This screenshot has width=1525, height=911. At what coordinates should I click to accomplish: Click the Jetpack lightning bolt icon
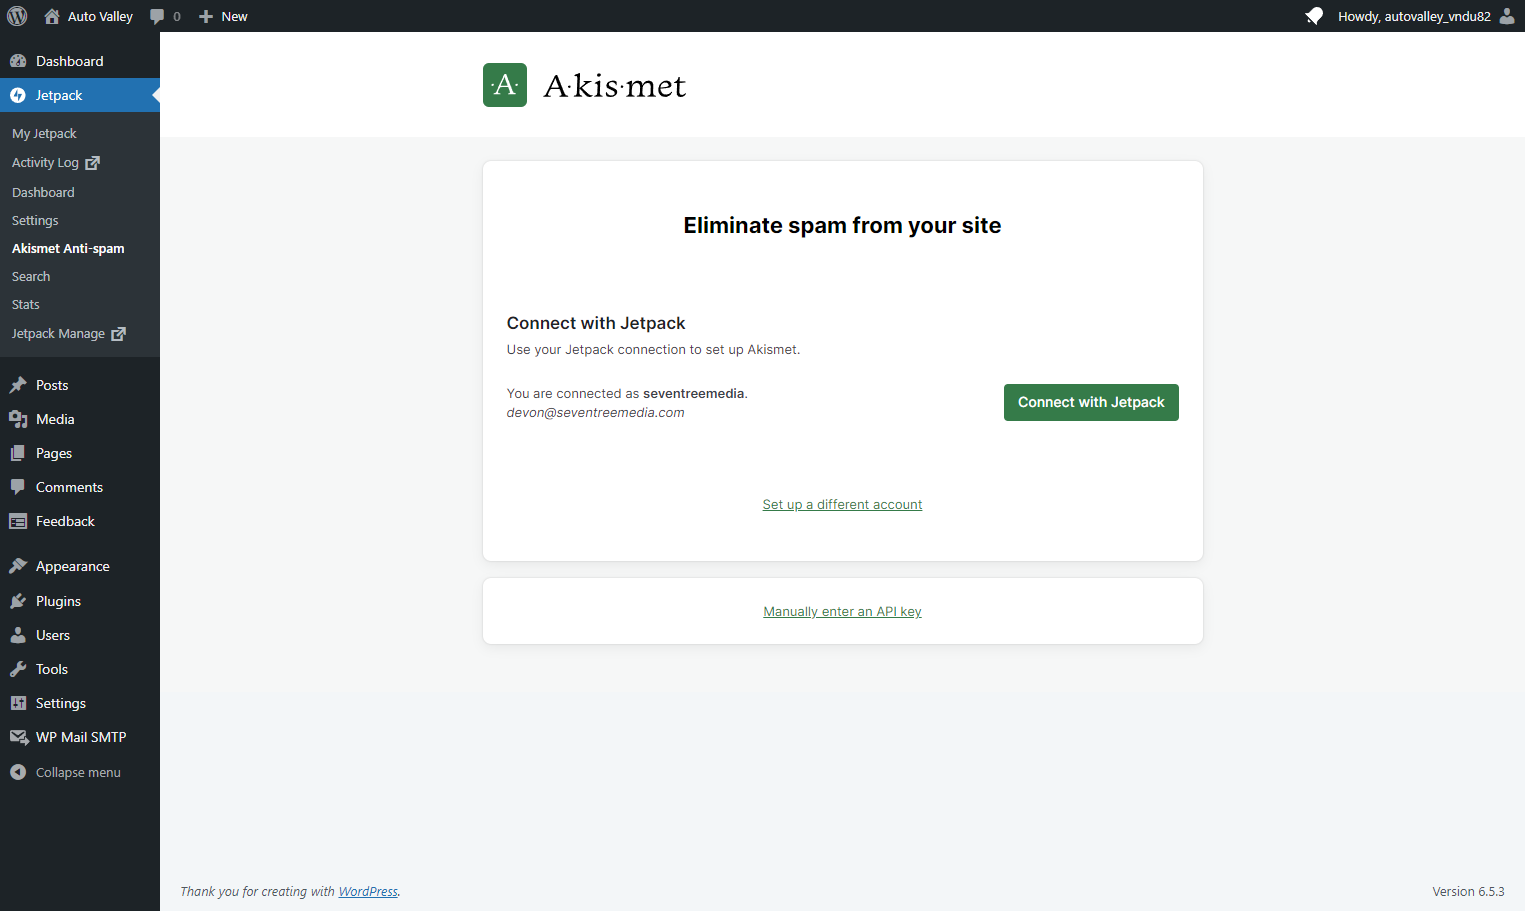[18, 95]
